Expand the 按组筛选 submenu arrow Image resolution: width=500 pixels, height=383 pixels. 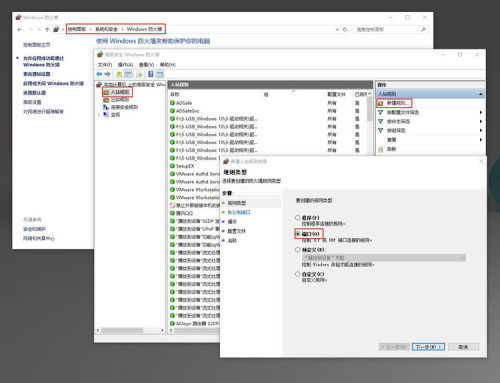pyautogui.click(x=481, y=130)
